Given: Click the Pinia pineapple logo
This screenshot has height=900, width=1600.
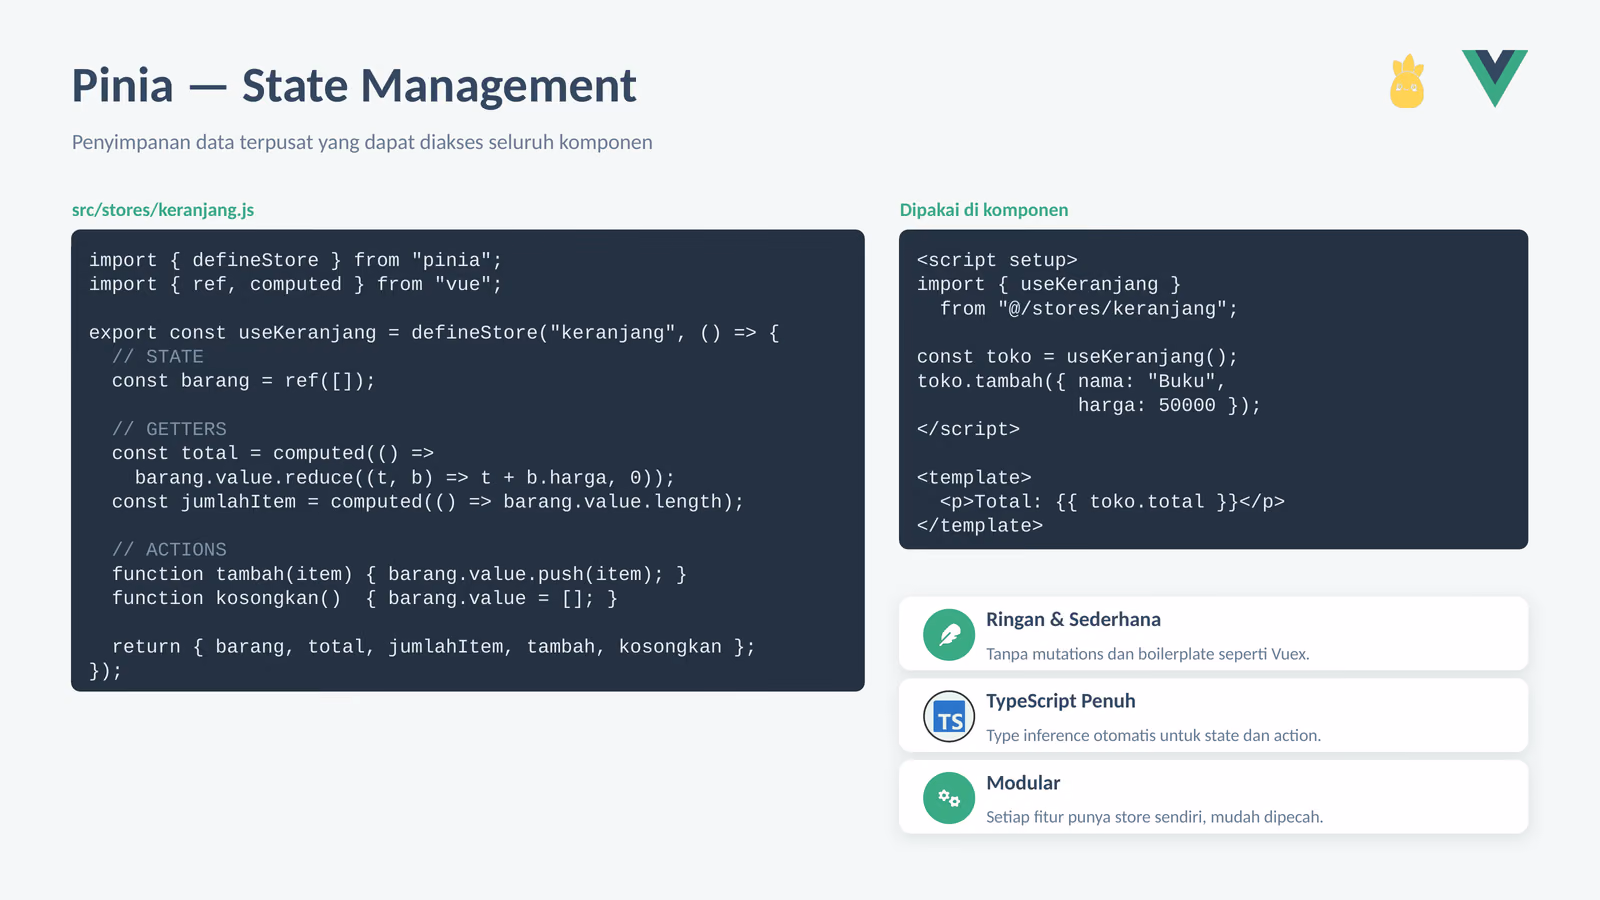Looking at the screenshot, I should coord(1407,81).
